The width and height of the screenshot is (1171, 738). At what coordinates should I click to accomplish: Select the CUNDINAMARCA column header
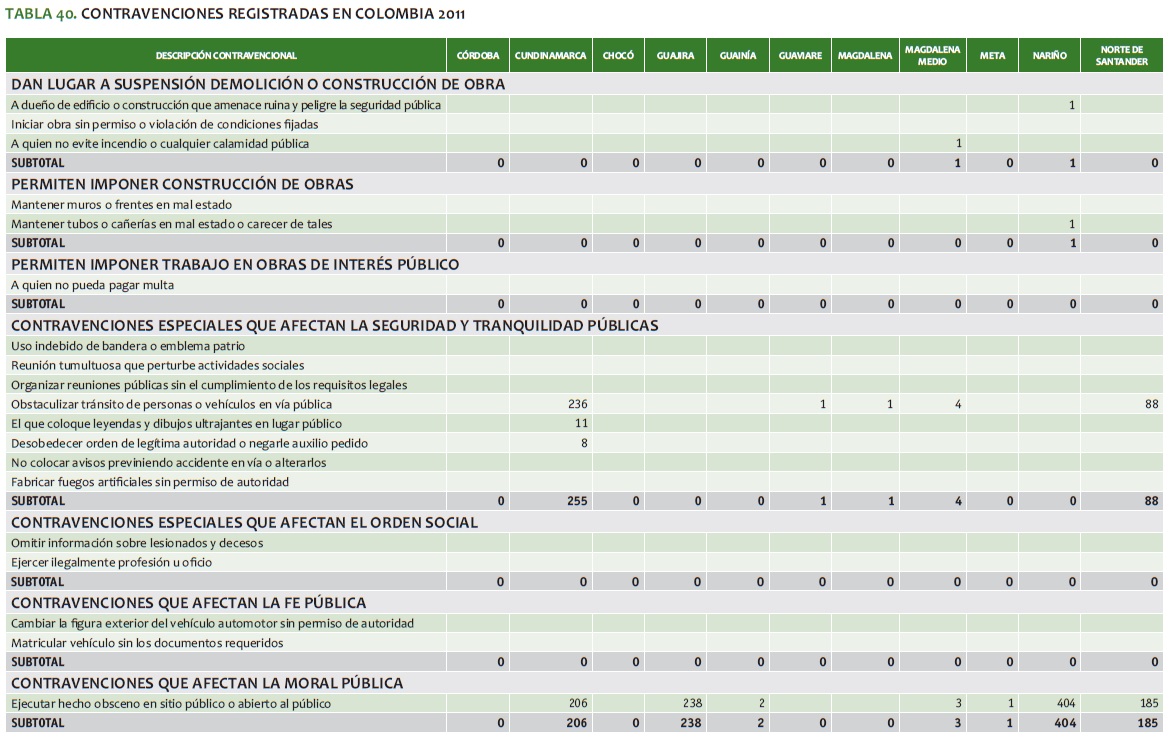point(549,56)
